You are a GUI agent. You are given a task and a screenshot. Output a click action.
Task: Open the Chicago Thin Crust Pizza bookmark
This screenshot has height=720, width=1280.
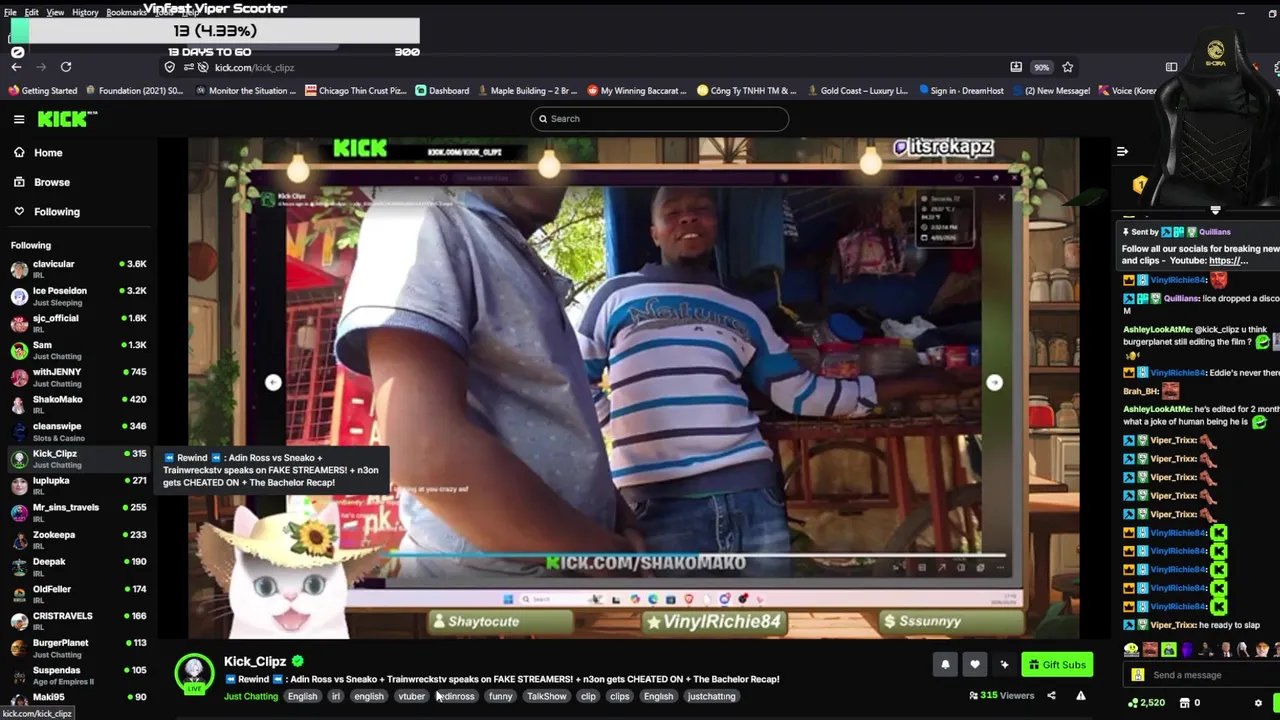[356, 90]
